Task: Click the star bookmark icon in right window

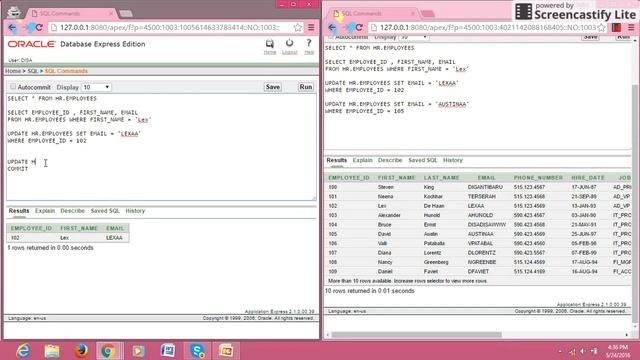Action: (x=602, y=27)
